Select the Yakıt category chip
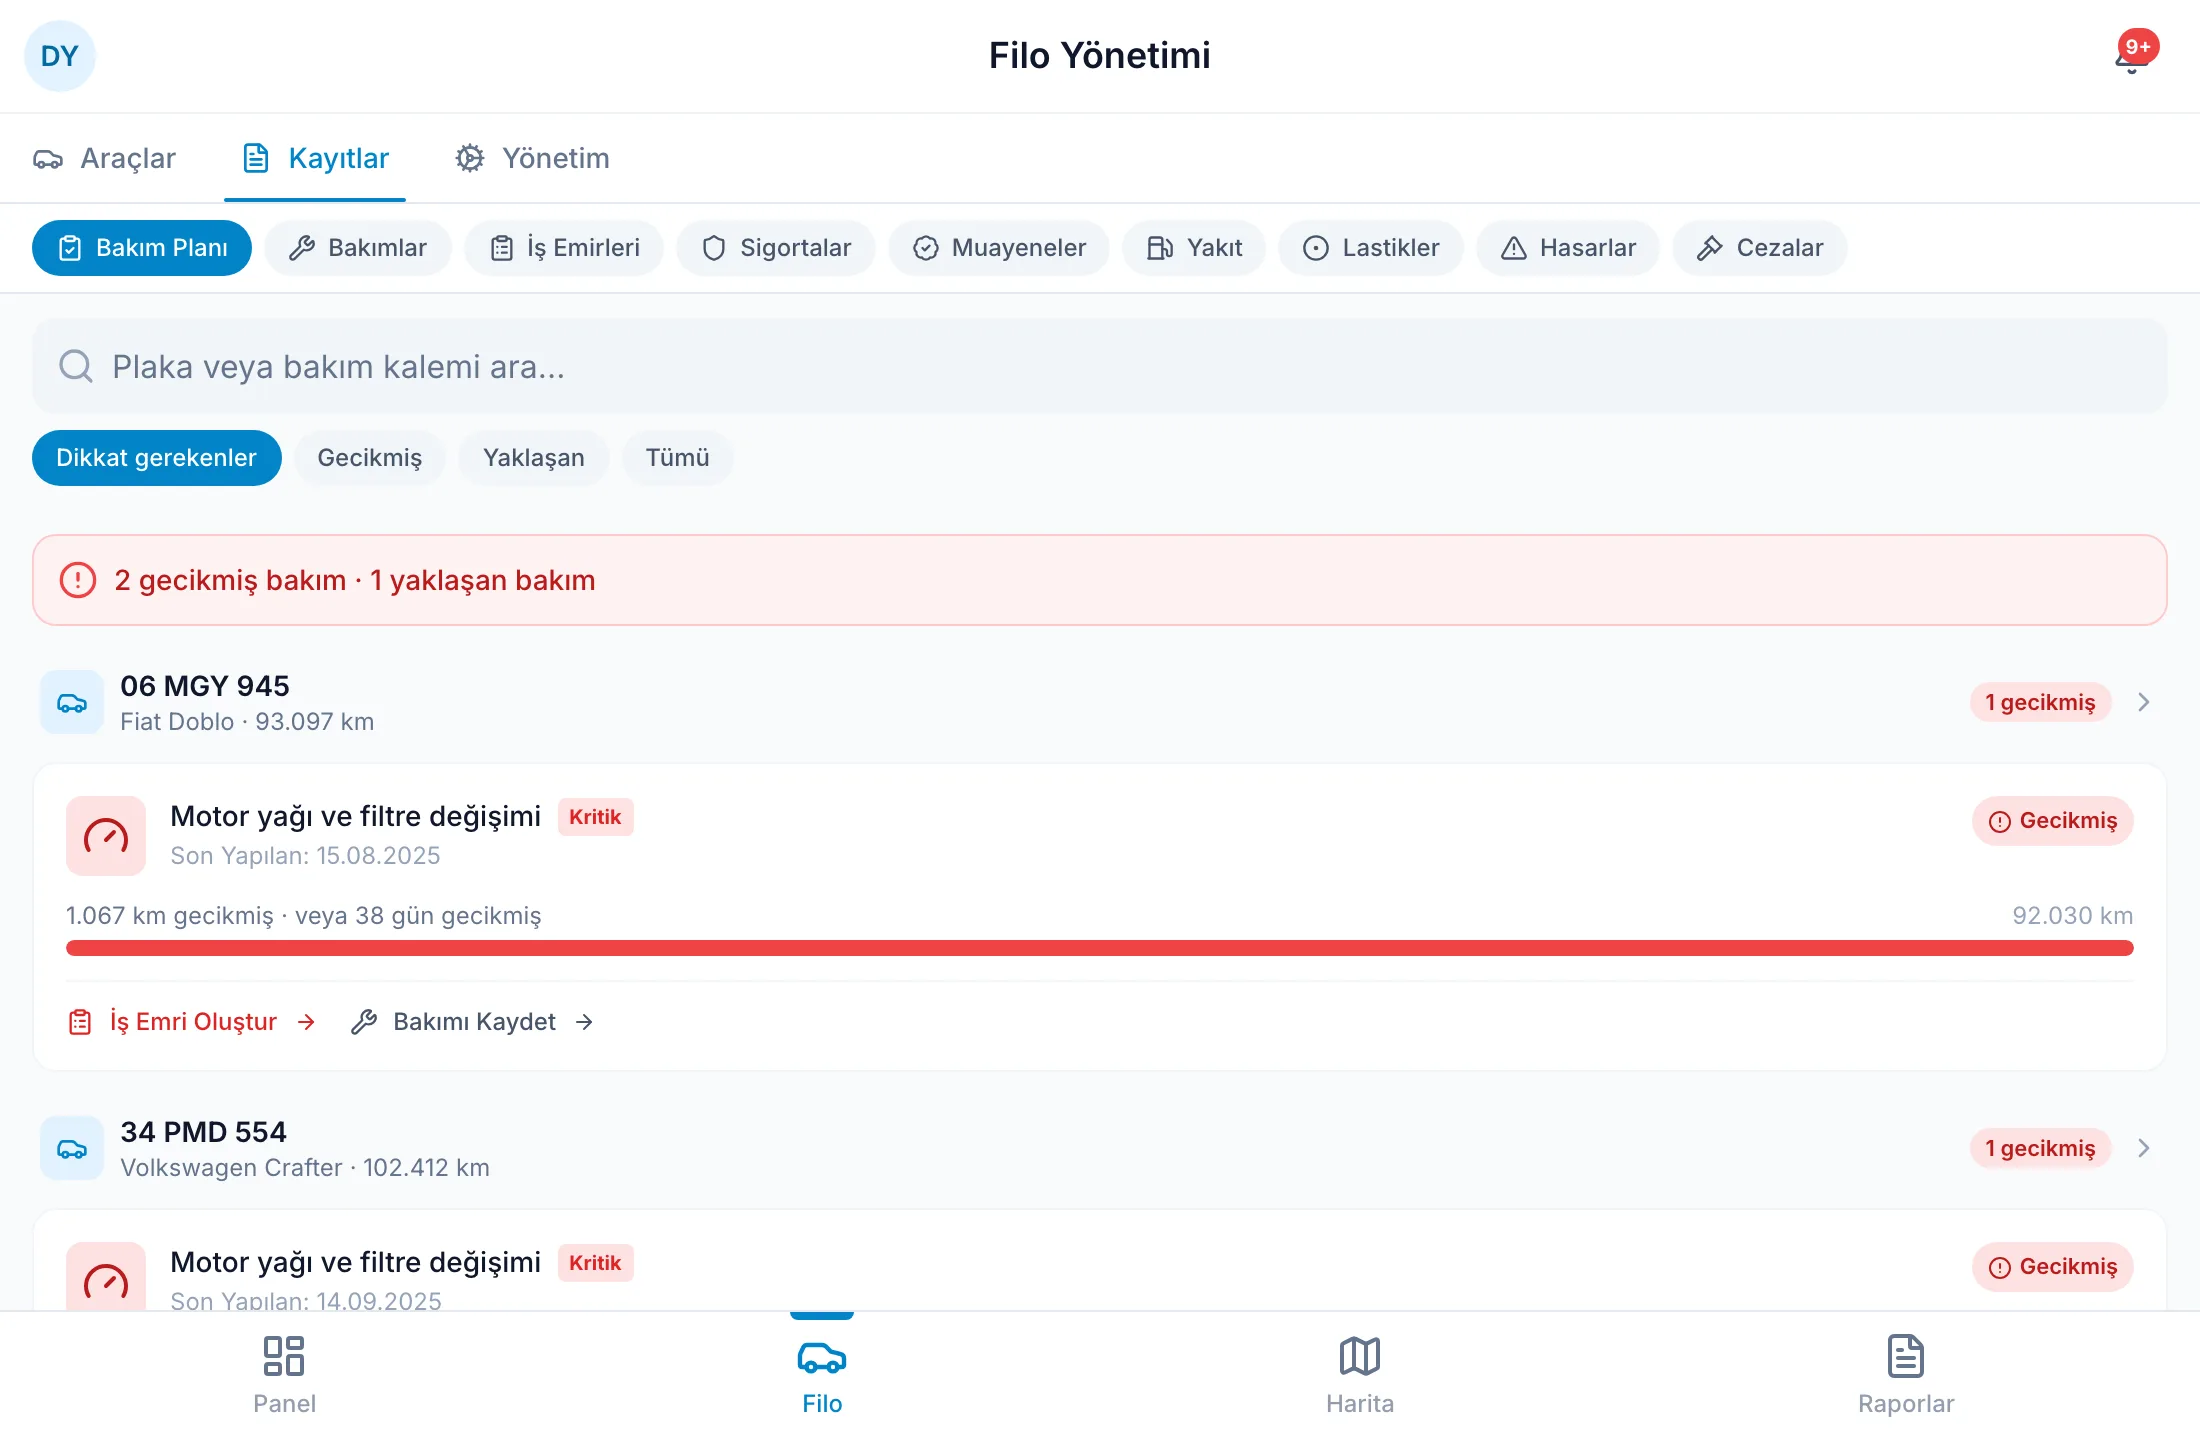This screenshot has width=2200, height=1440. 1194,248
